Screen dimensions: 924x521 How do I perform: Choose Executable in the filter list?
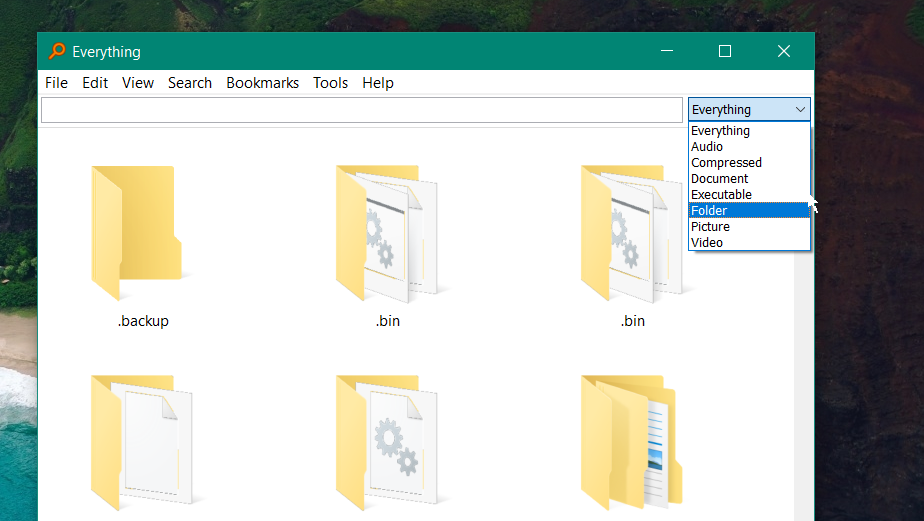(x=750, y=194)
